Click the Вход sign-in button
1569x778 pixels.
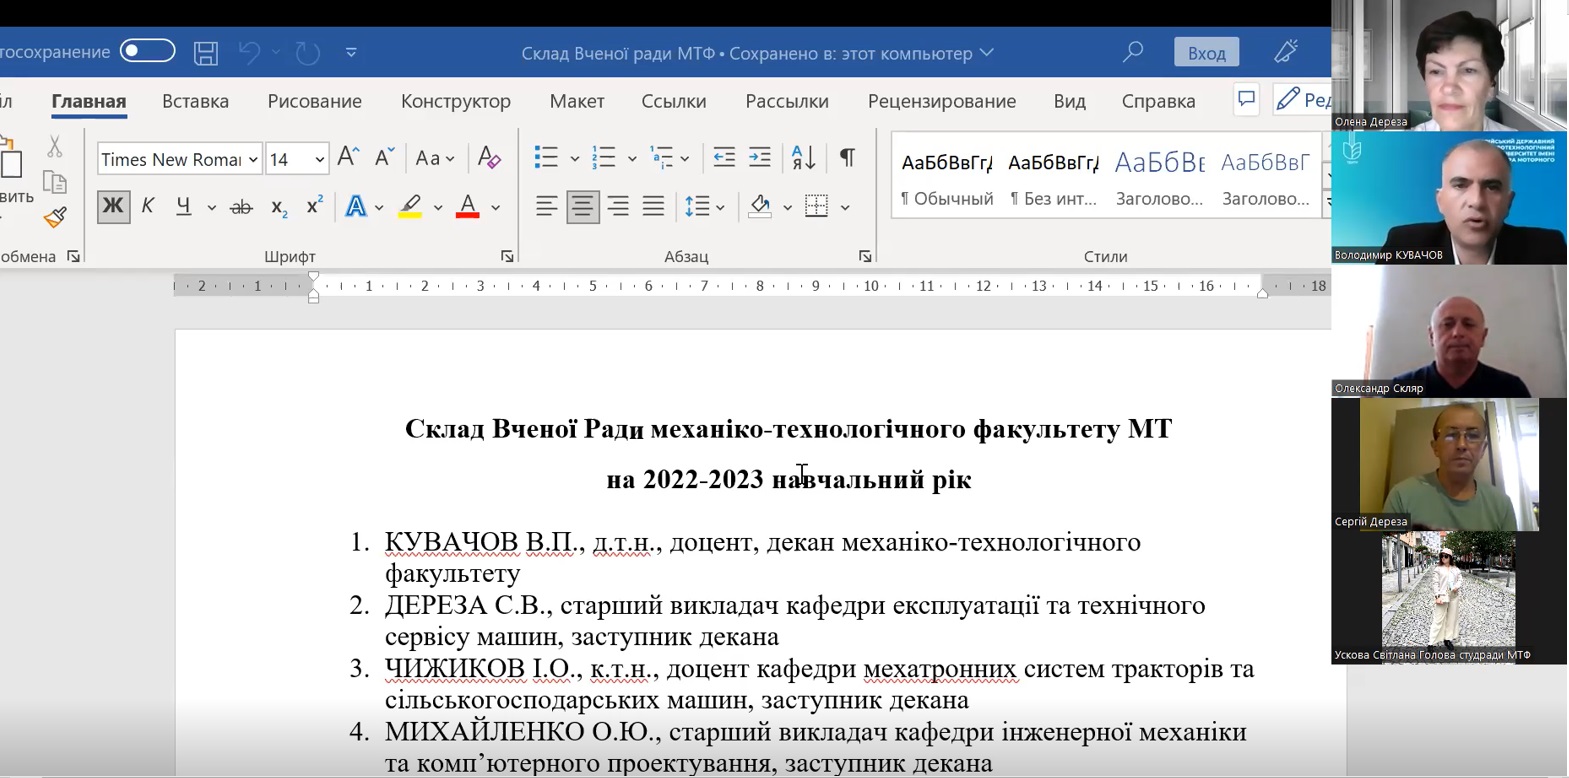click(x=1206, y=53)
